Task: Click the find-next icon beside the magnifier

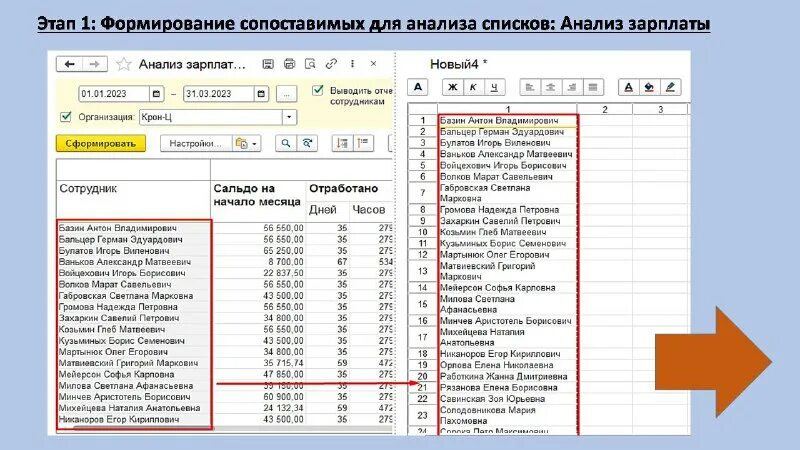Action: click(307, 143)
